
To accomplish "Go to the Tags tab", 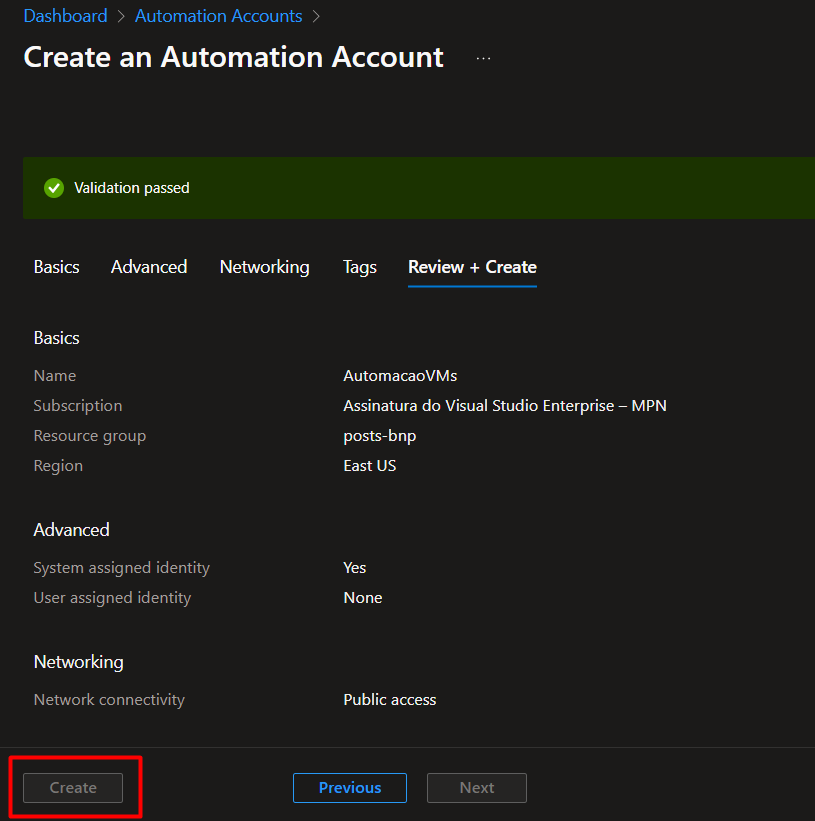I will click(359, 267).
